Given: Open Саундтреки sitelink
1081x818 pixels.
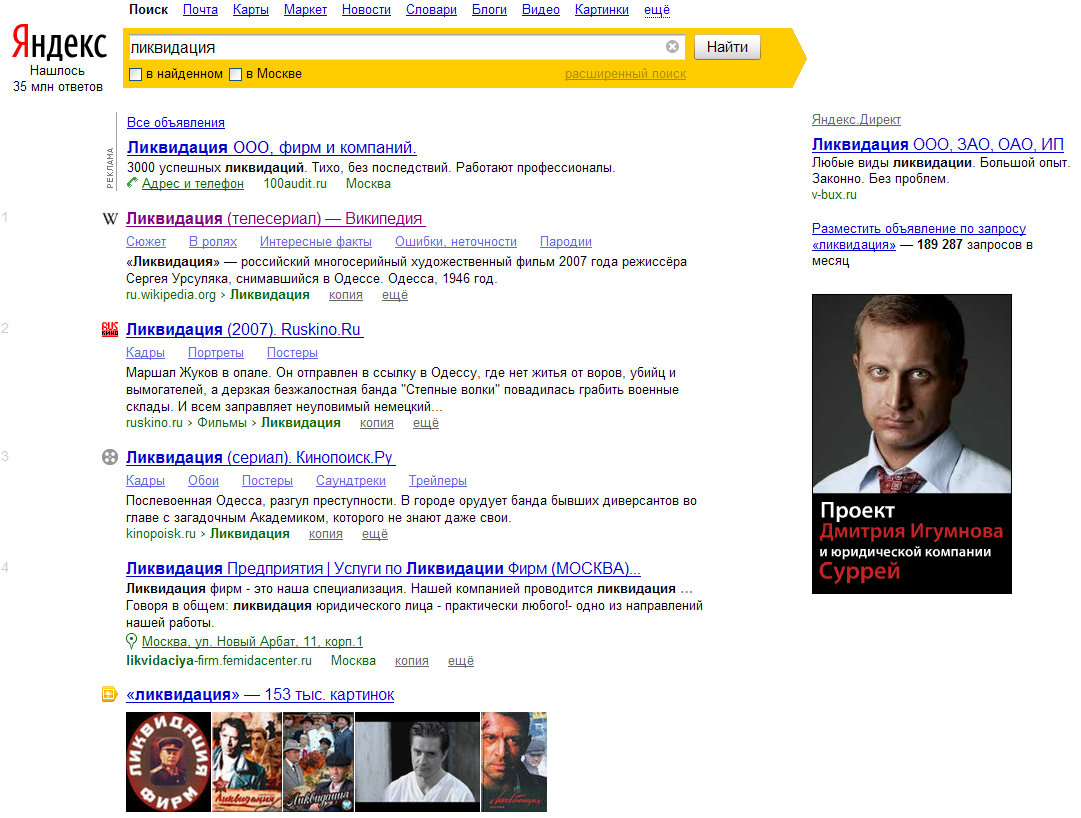Looking at the screenshot, I should click(x=351, y=481).
